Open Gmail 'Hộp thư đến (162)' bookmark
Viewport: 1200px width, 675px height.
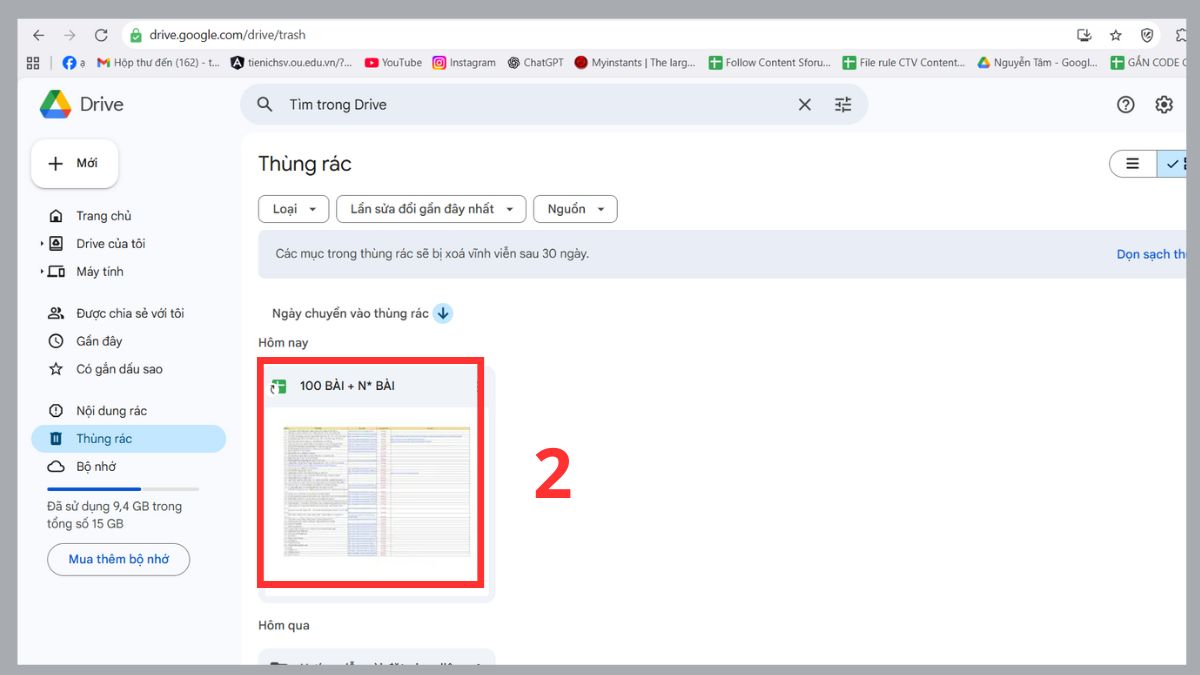[158, 62]
